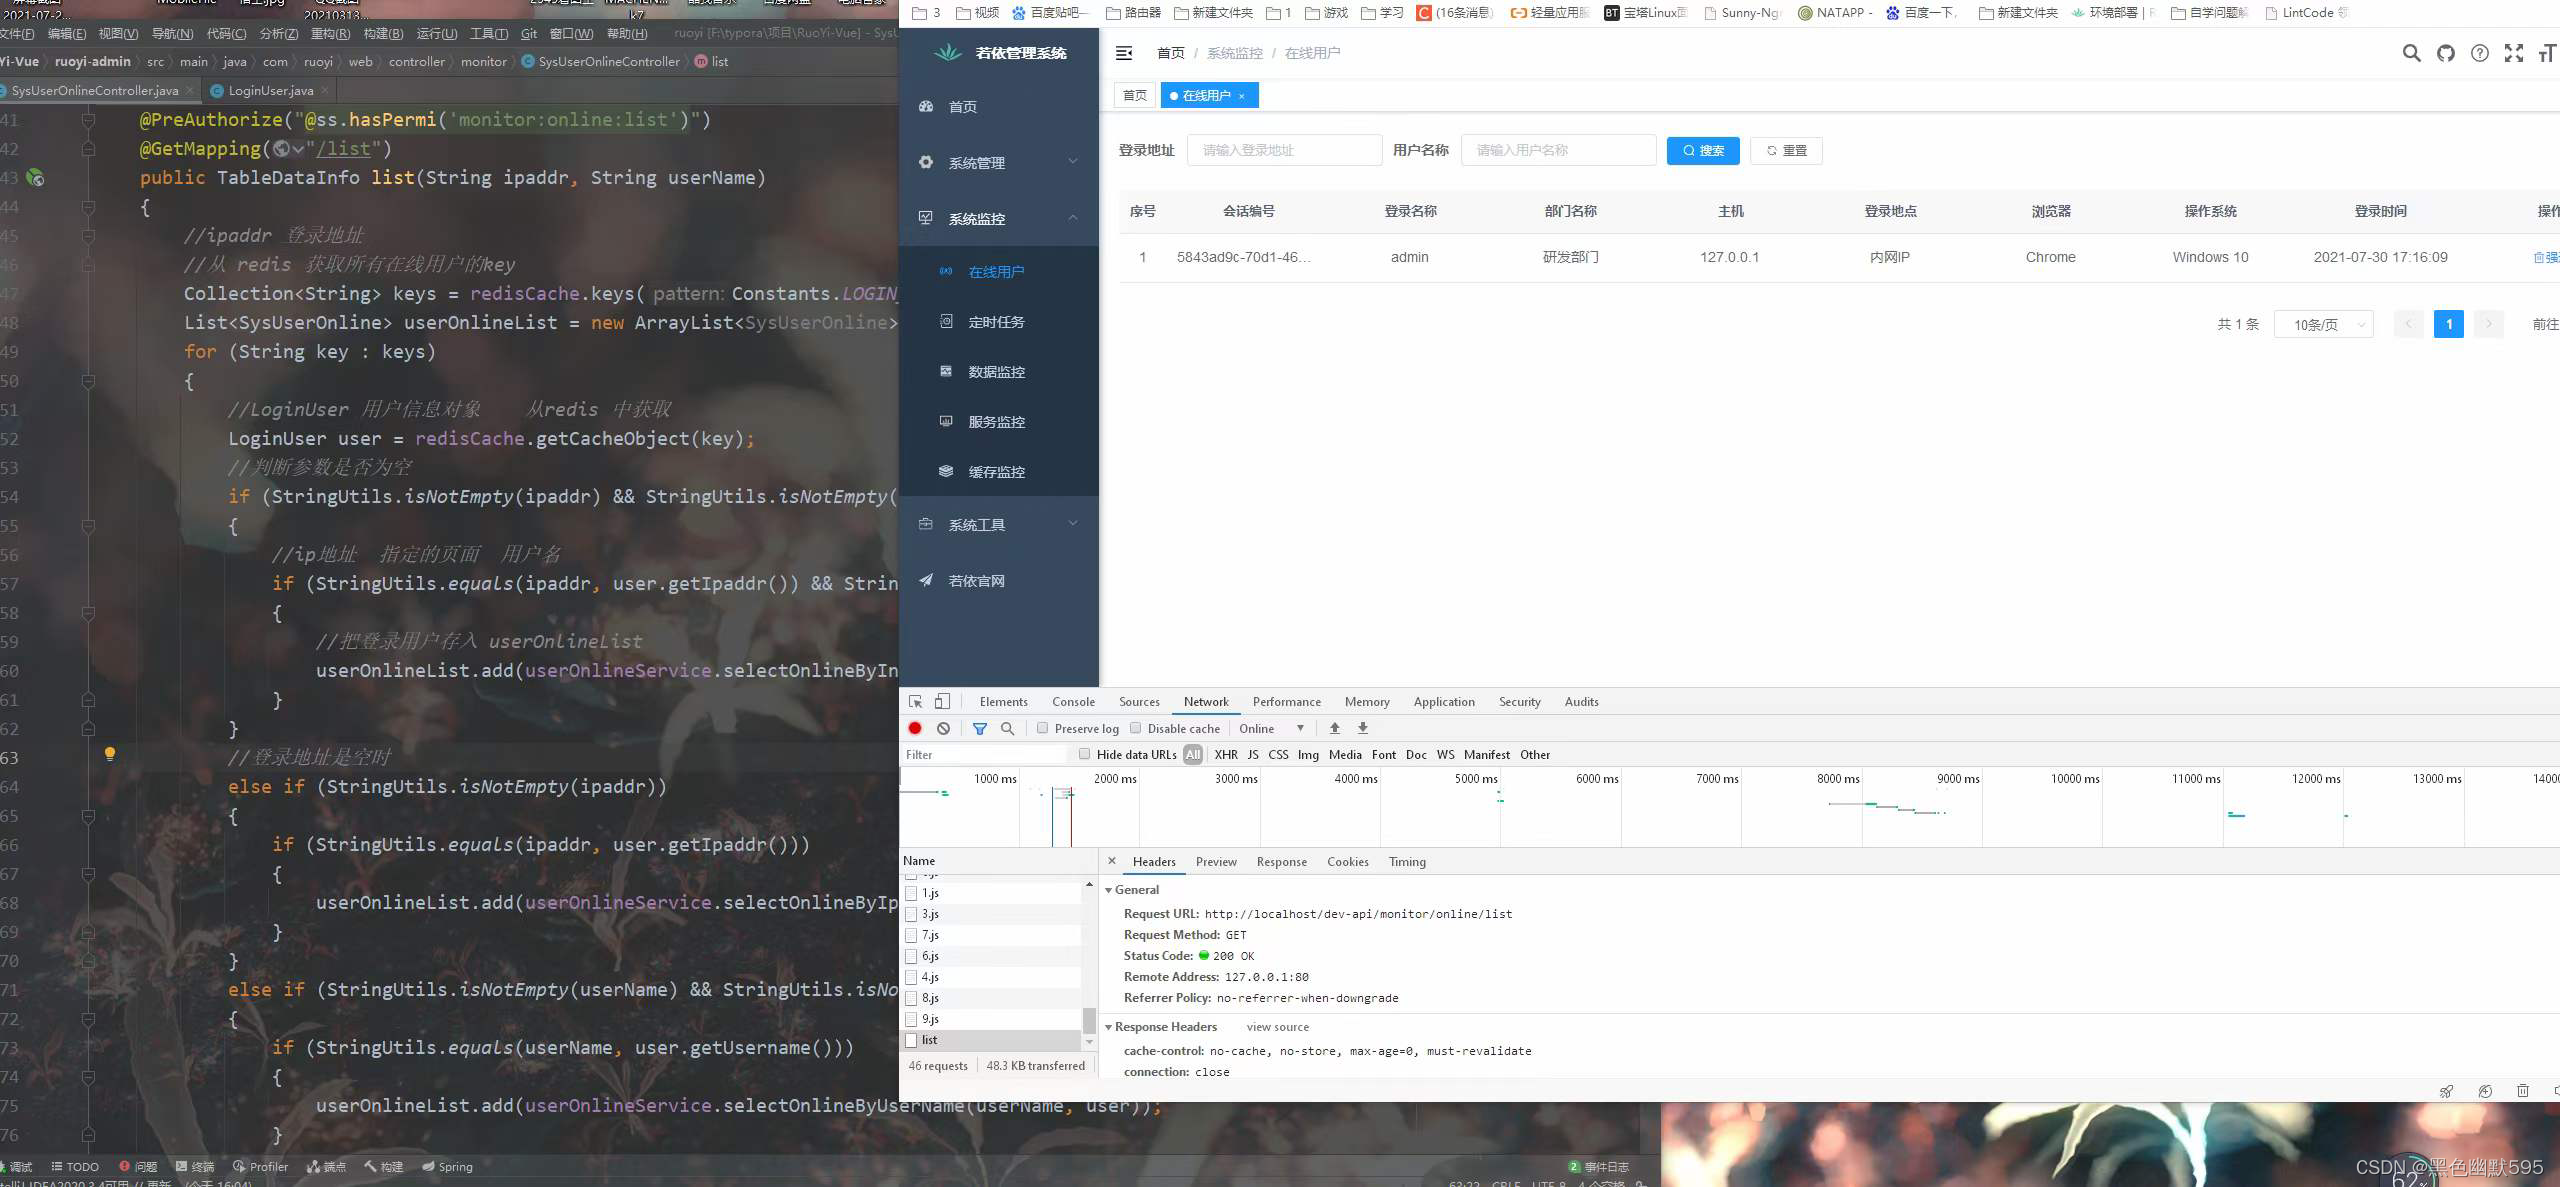This screenshot has height=1187, width=2560.
Task: Open the help question mark icon
Action: [x=2480, y=53]
